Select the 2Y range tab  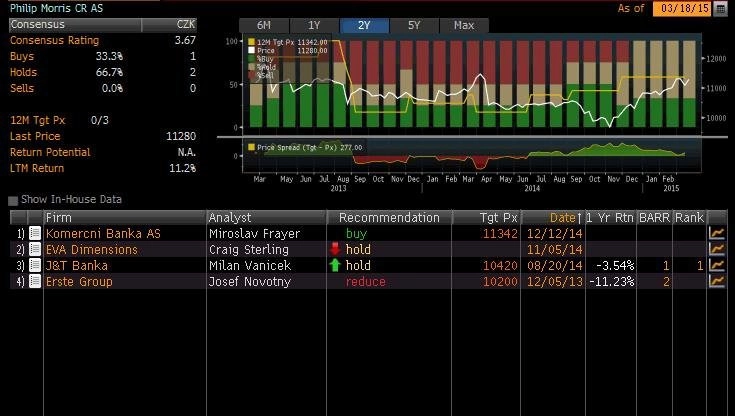click(364, 25)
